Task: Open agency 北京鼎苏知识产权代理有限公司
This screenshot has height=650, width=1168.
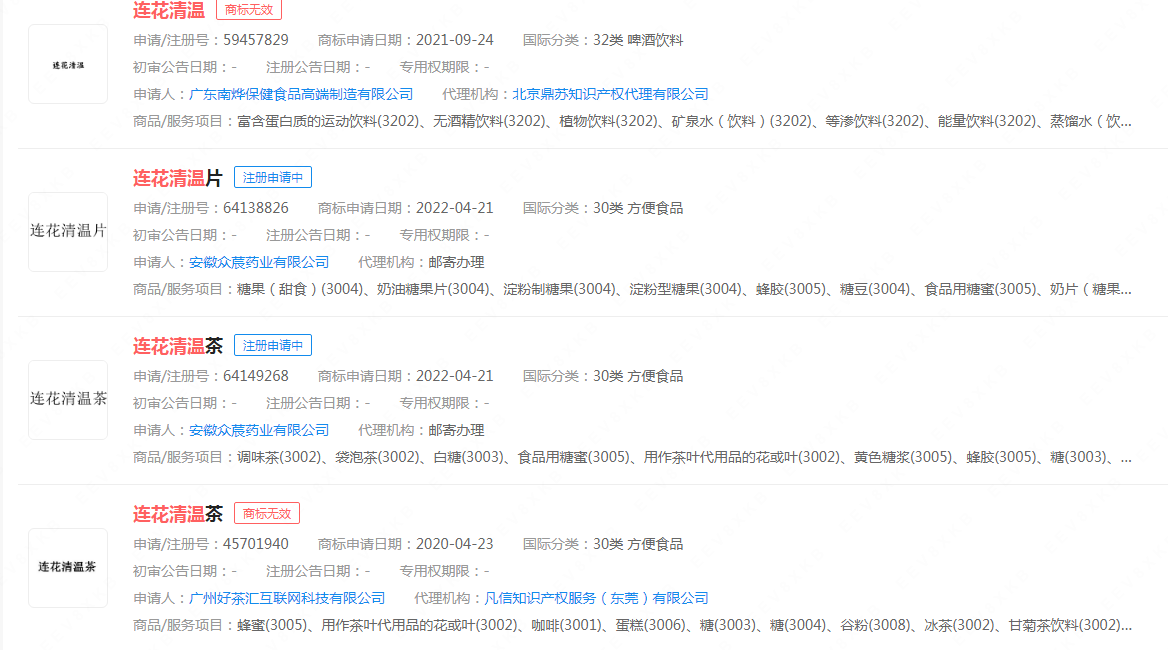Action: point(610,95)
